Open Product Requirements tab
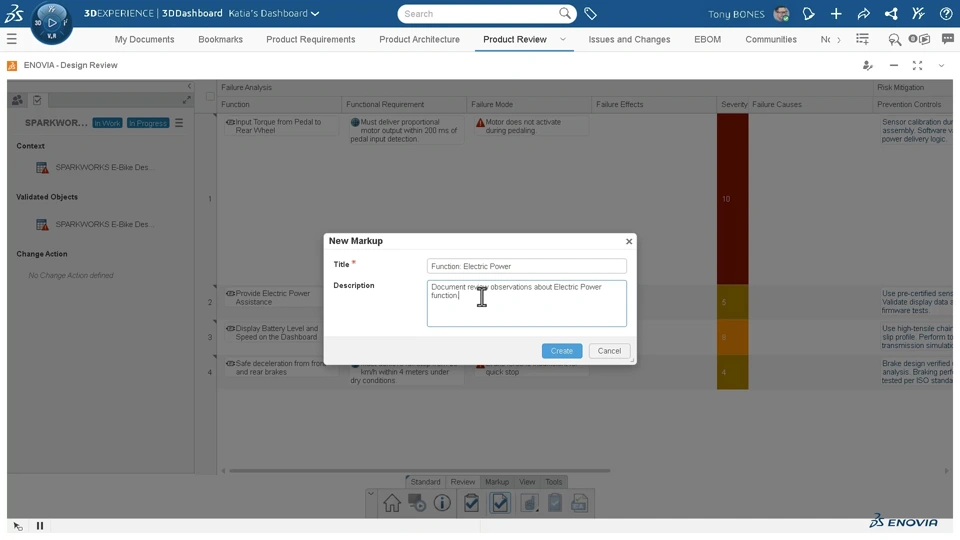Screen dimensions: 960x540 coord(310,39)
